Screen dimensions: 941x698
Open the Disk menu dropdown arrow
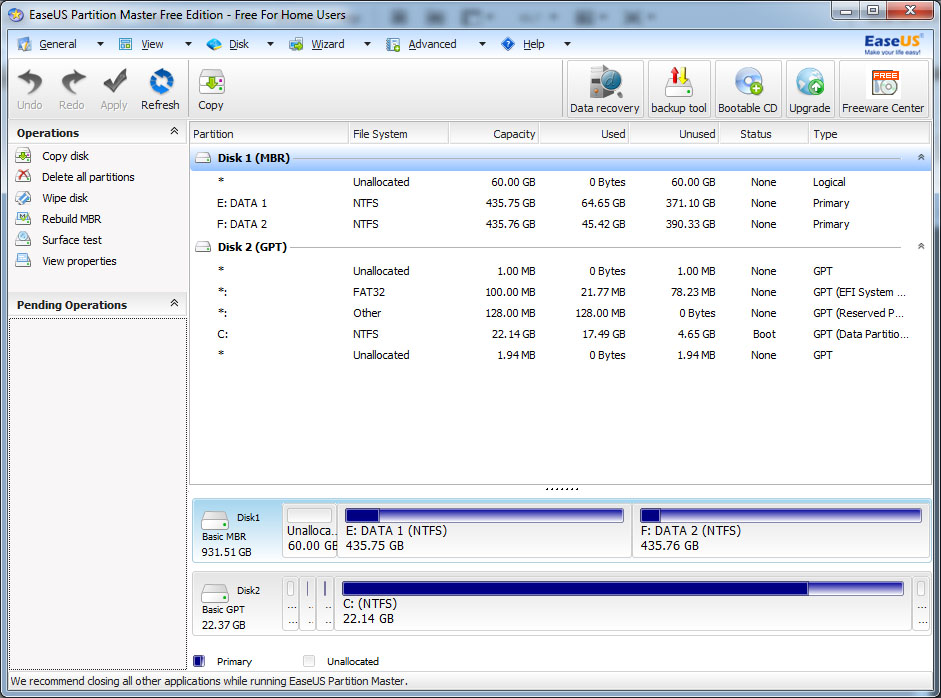tap(270, 44)
